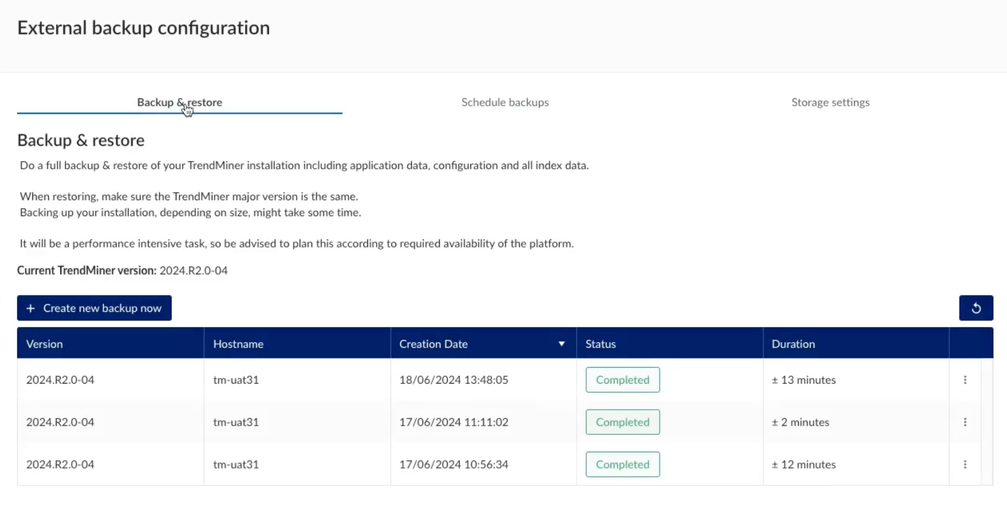Screen dimensions: 1007x511
Task: Switch to Schedule backups tab
Action: pyautogui.click(x=504, y=102)
